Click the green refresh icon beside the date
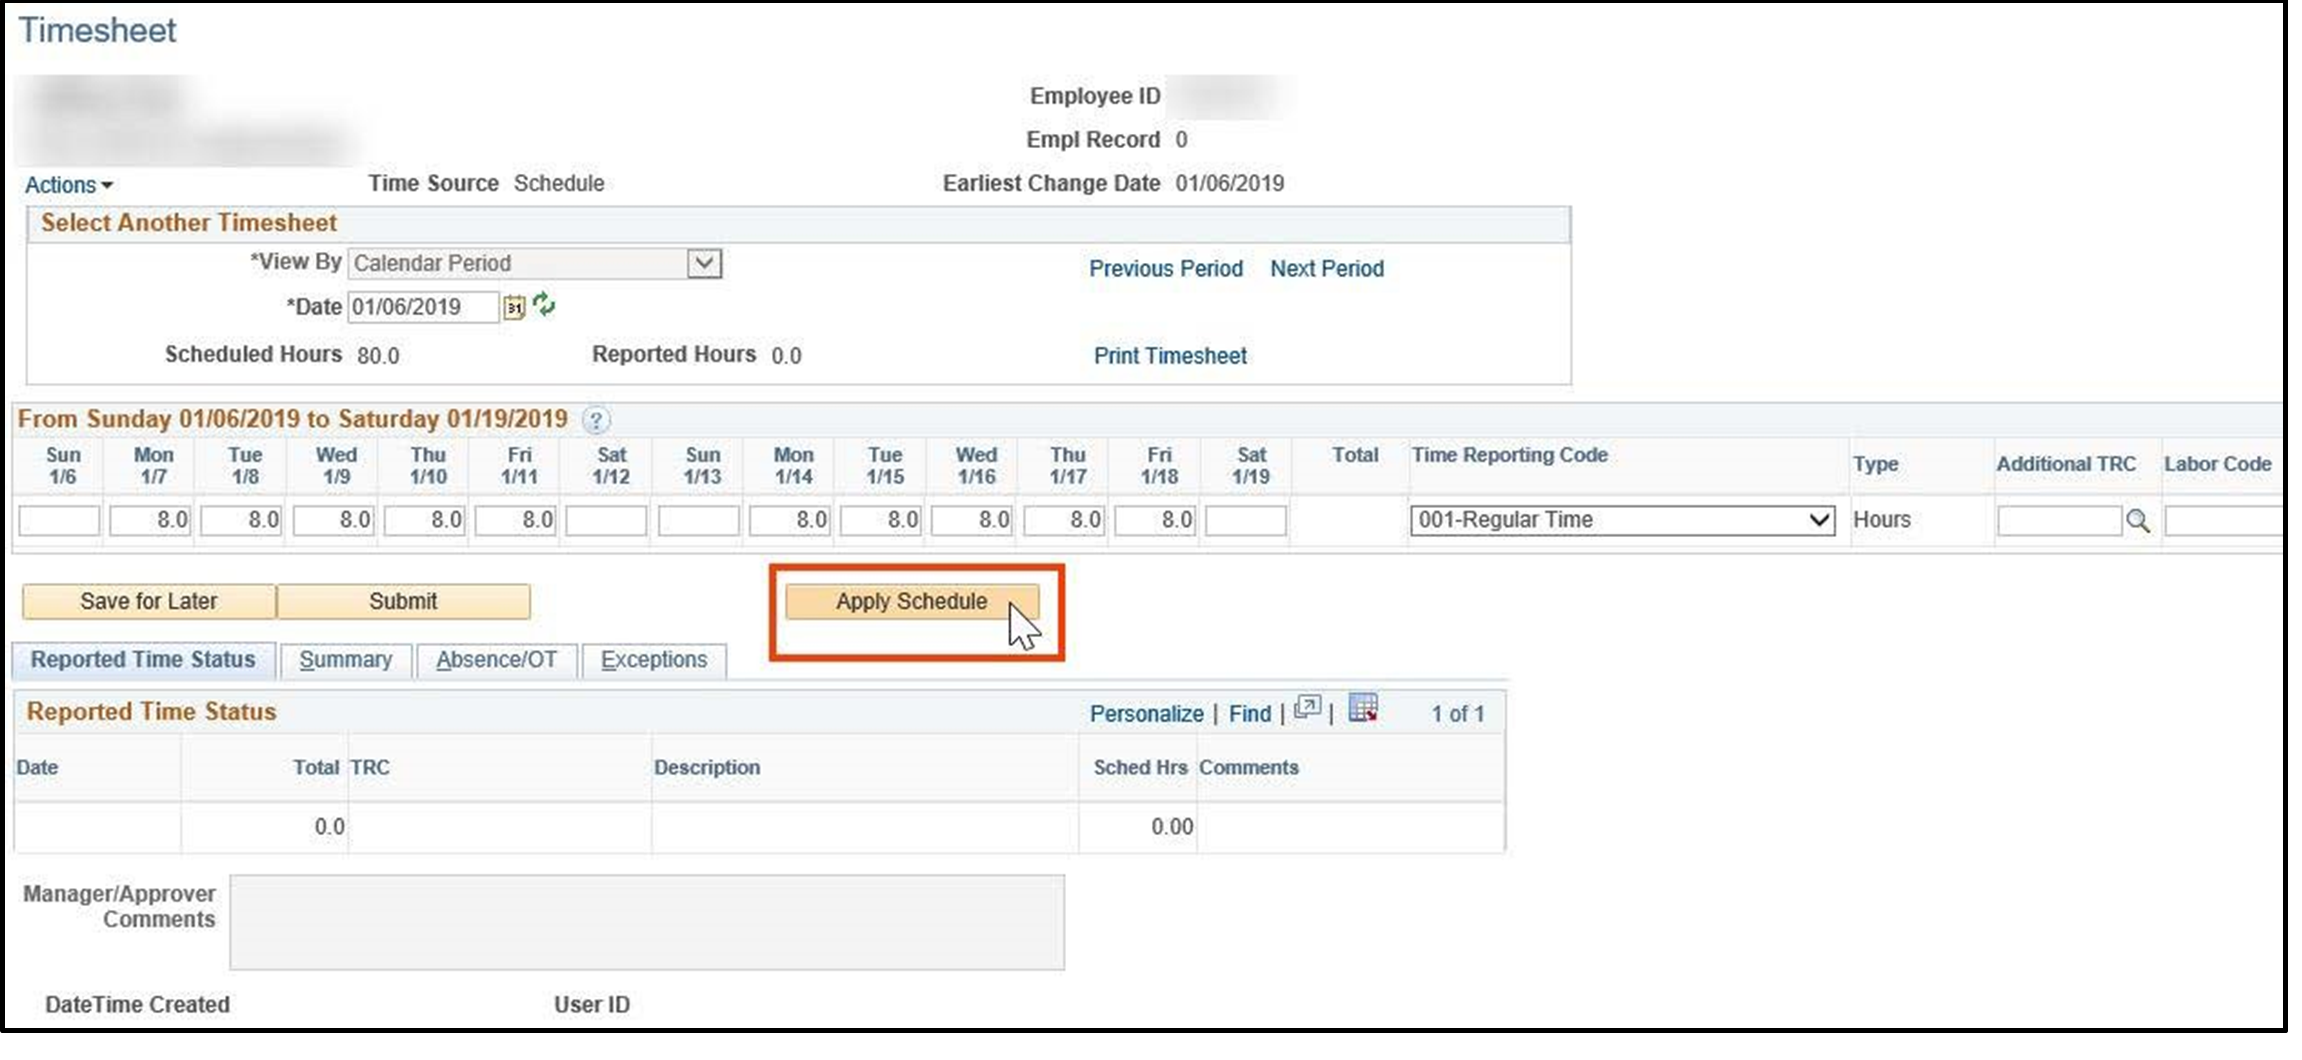This screenshot has width=2302, height=1060. coord(543,306)
